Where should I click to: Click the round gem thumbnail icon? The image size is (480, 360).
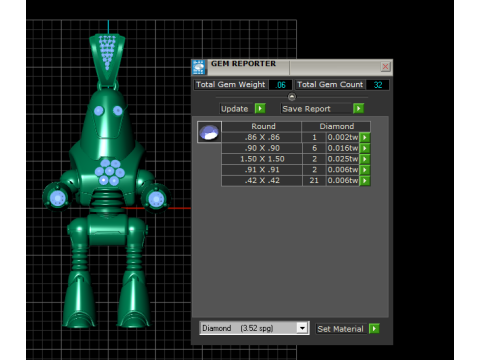point(209,132)
